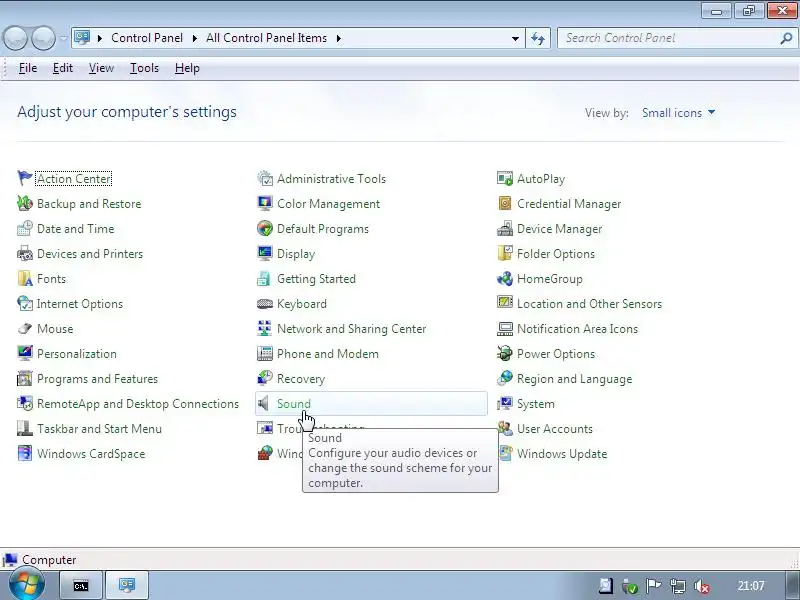
Task: Click the All Control Panel Items breadcrumb
Action: (x=266, y=38)
